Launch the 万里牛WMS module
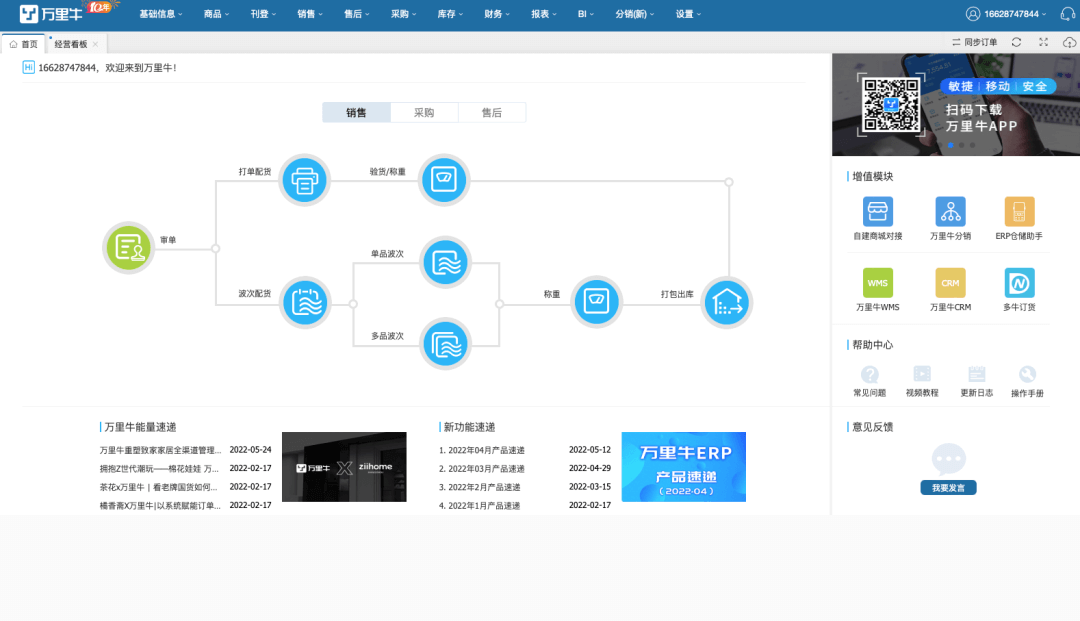Screen dimensions: 1080x621 pyautogui.click(x=878, y=283)
